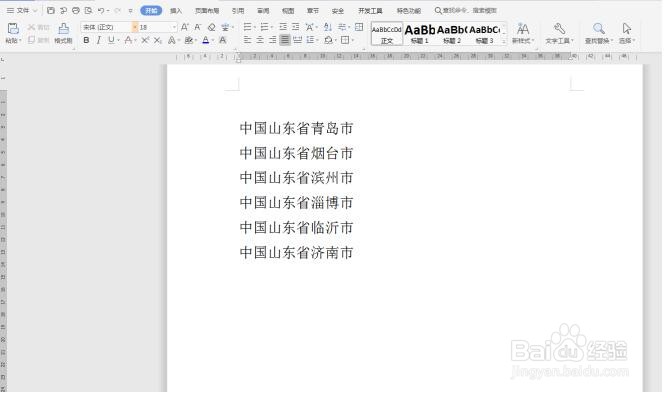Expand the styles gallery more arrow
The image size is (666, 395).
[x=504, y=42]
